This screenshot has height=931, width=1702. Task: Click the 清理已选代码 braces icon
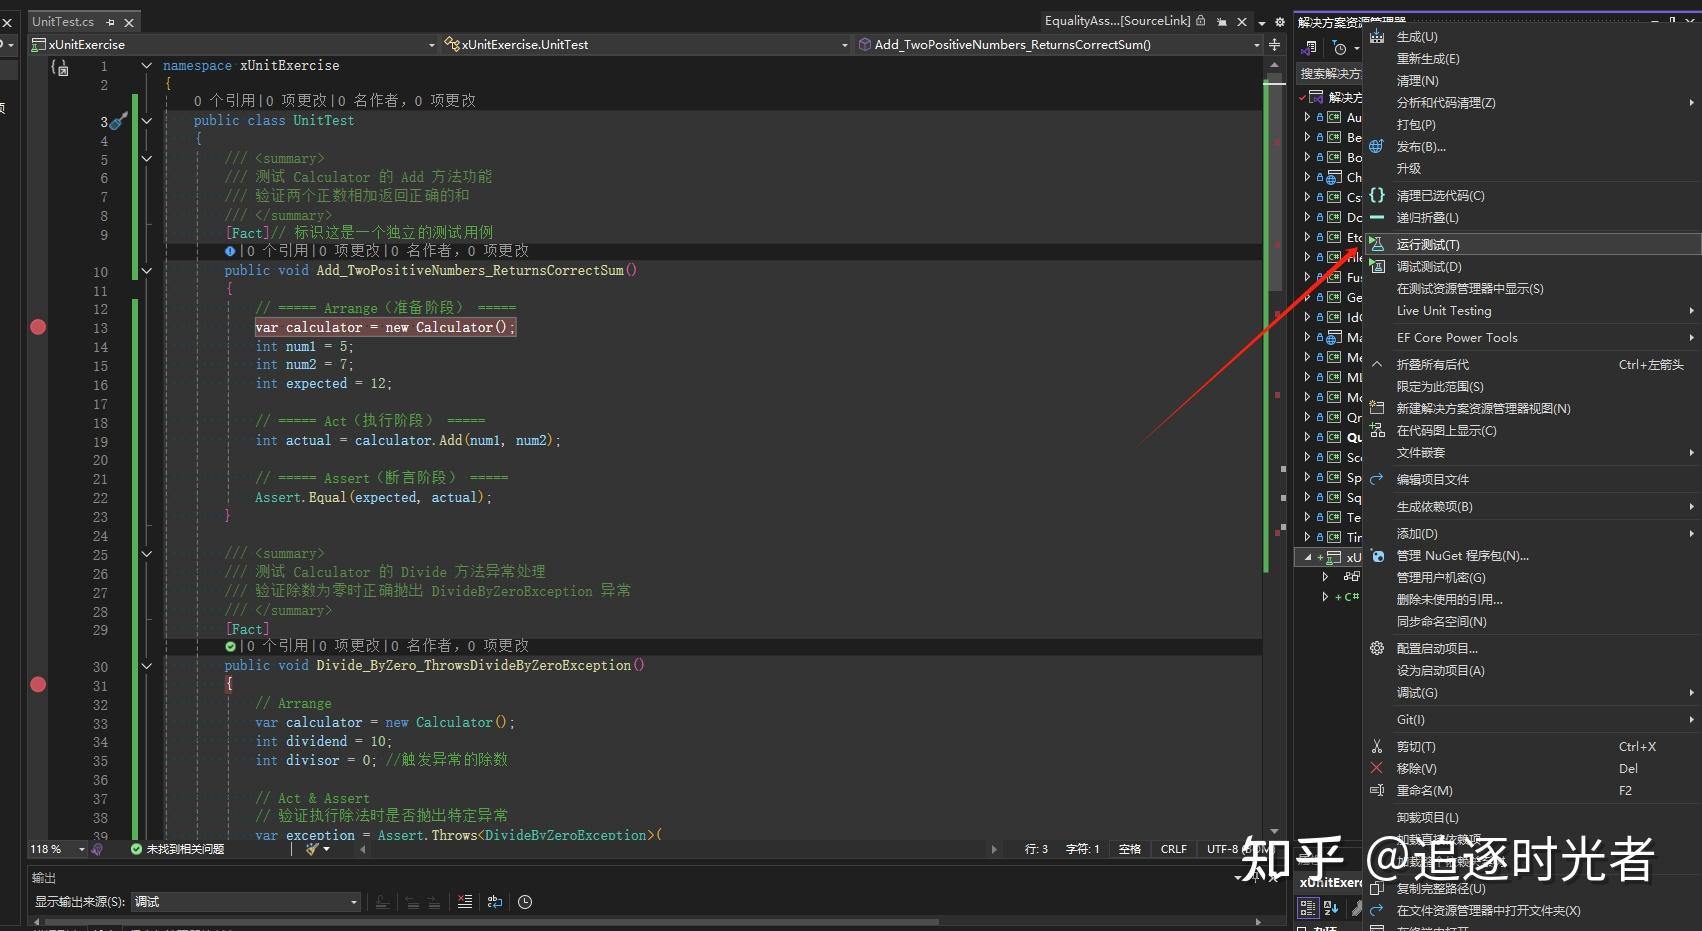(1377, 195)
